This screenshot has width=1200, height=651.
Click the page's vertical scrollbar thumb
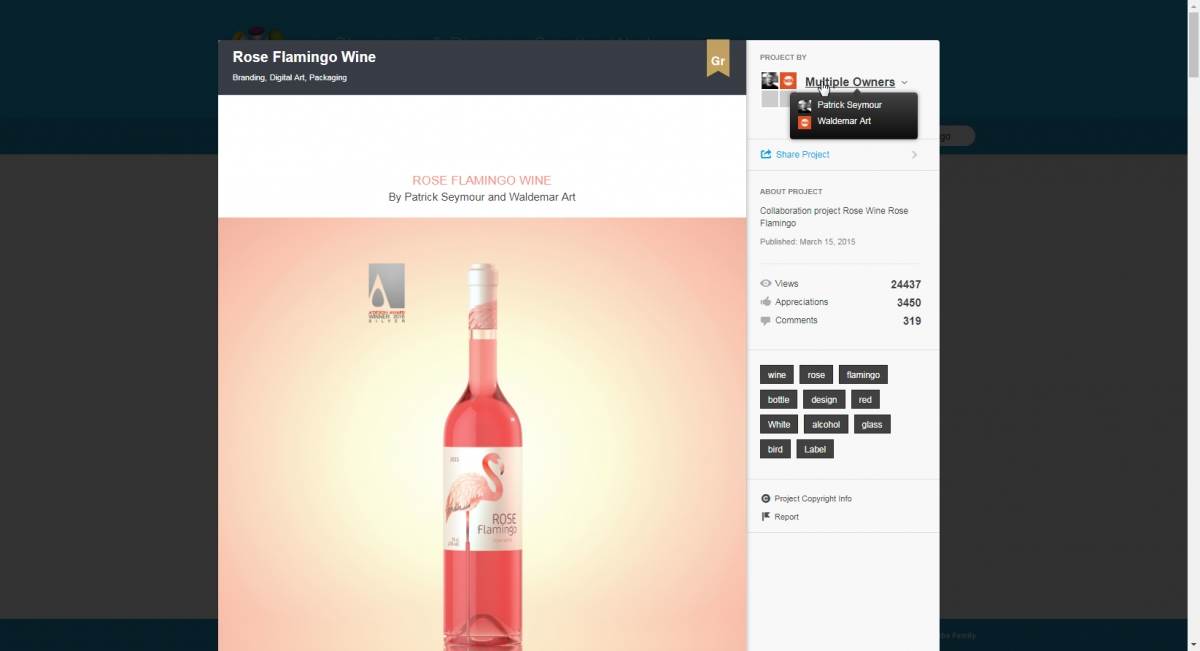[x=1192, y=40]
